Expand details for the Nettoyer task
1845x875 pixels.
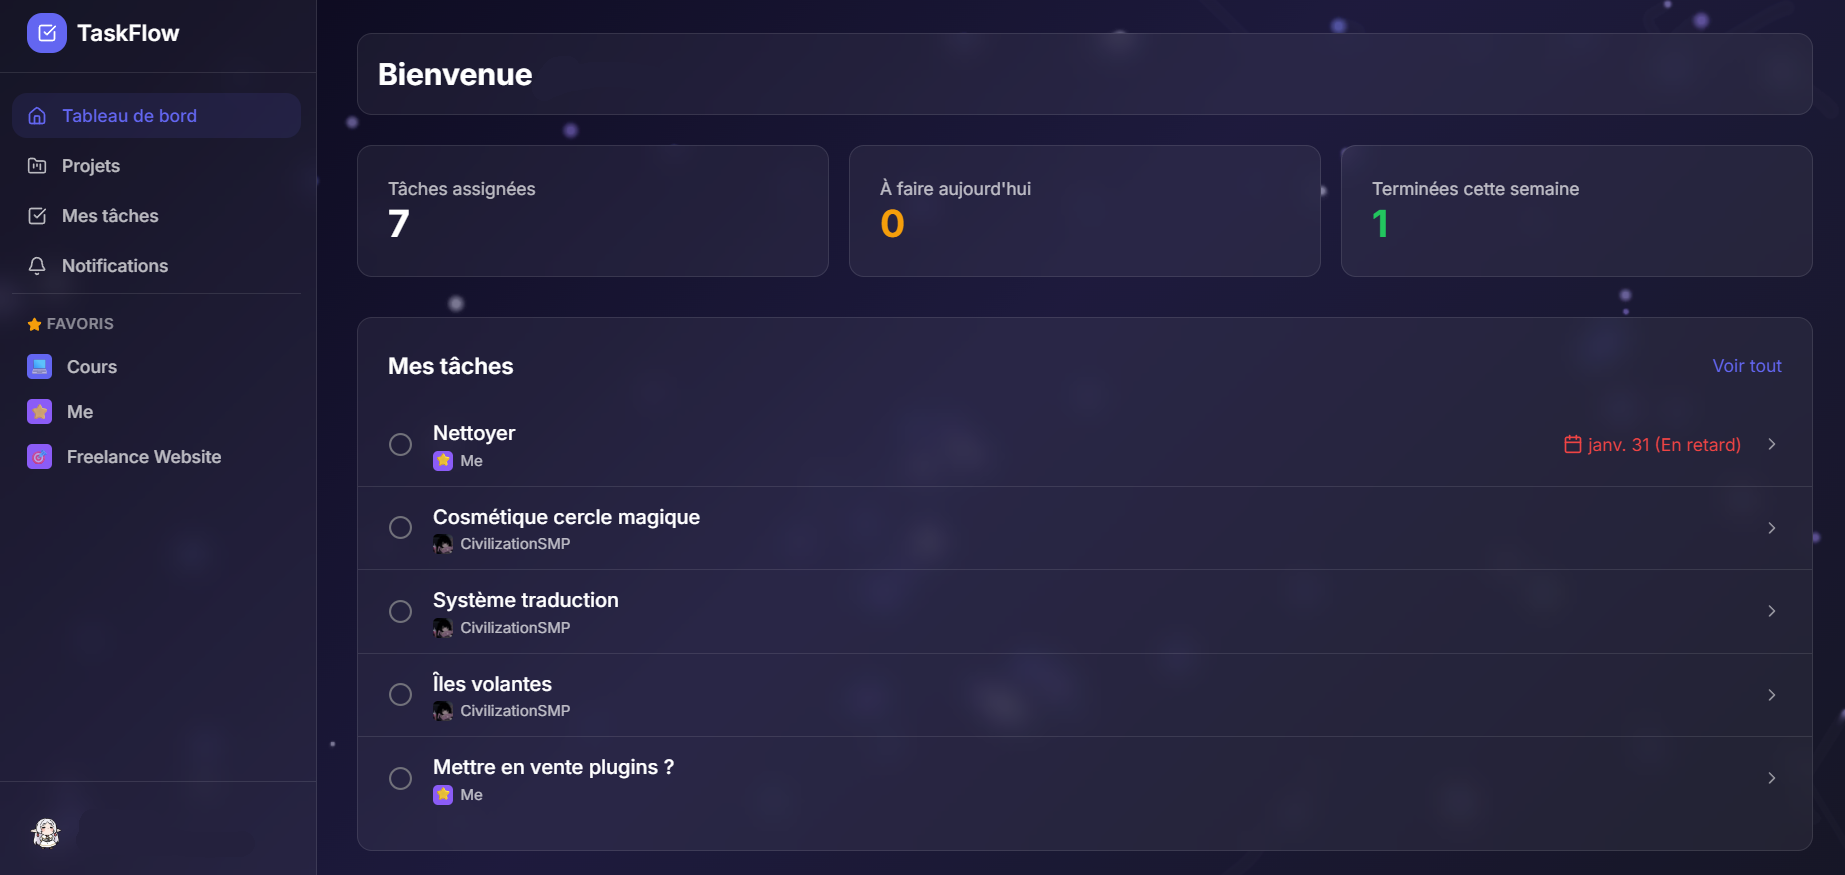[1772, 444]
